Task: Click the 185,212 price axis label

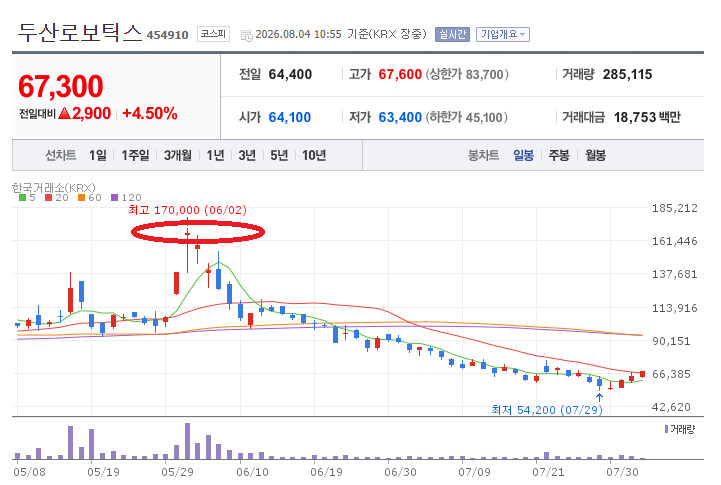Action: point(675,208)
